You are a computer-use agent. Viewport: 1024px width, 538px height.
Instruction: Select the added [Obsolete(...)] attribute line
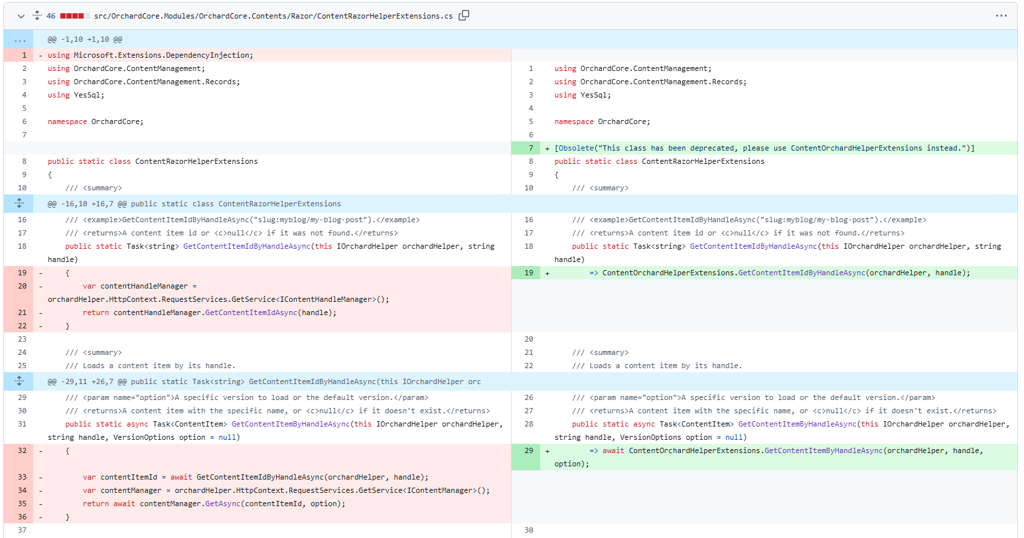(764, 148)
